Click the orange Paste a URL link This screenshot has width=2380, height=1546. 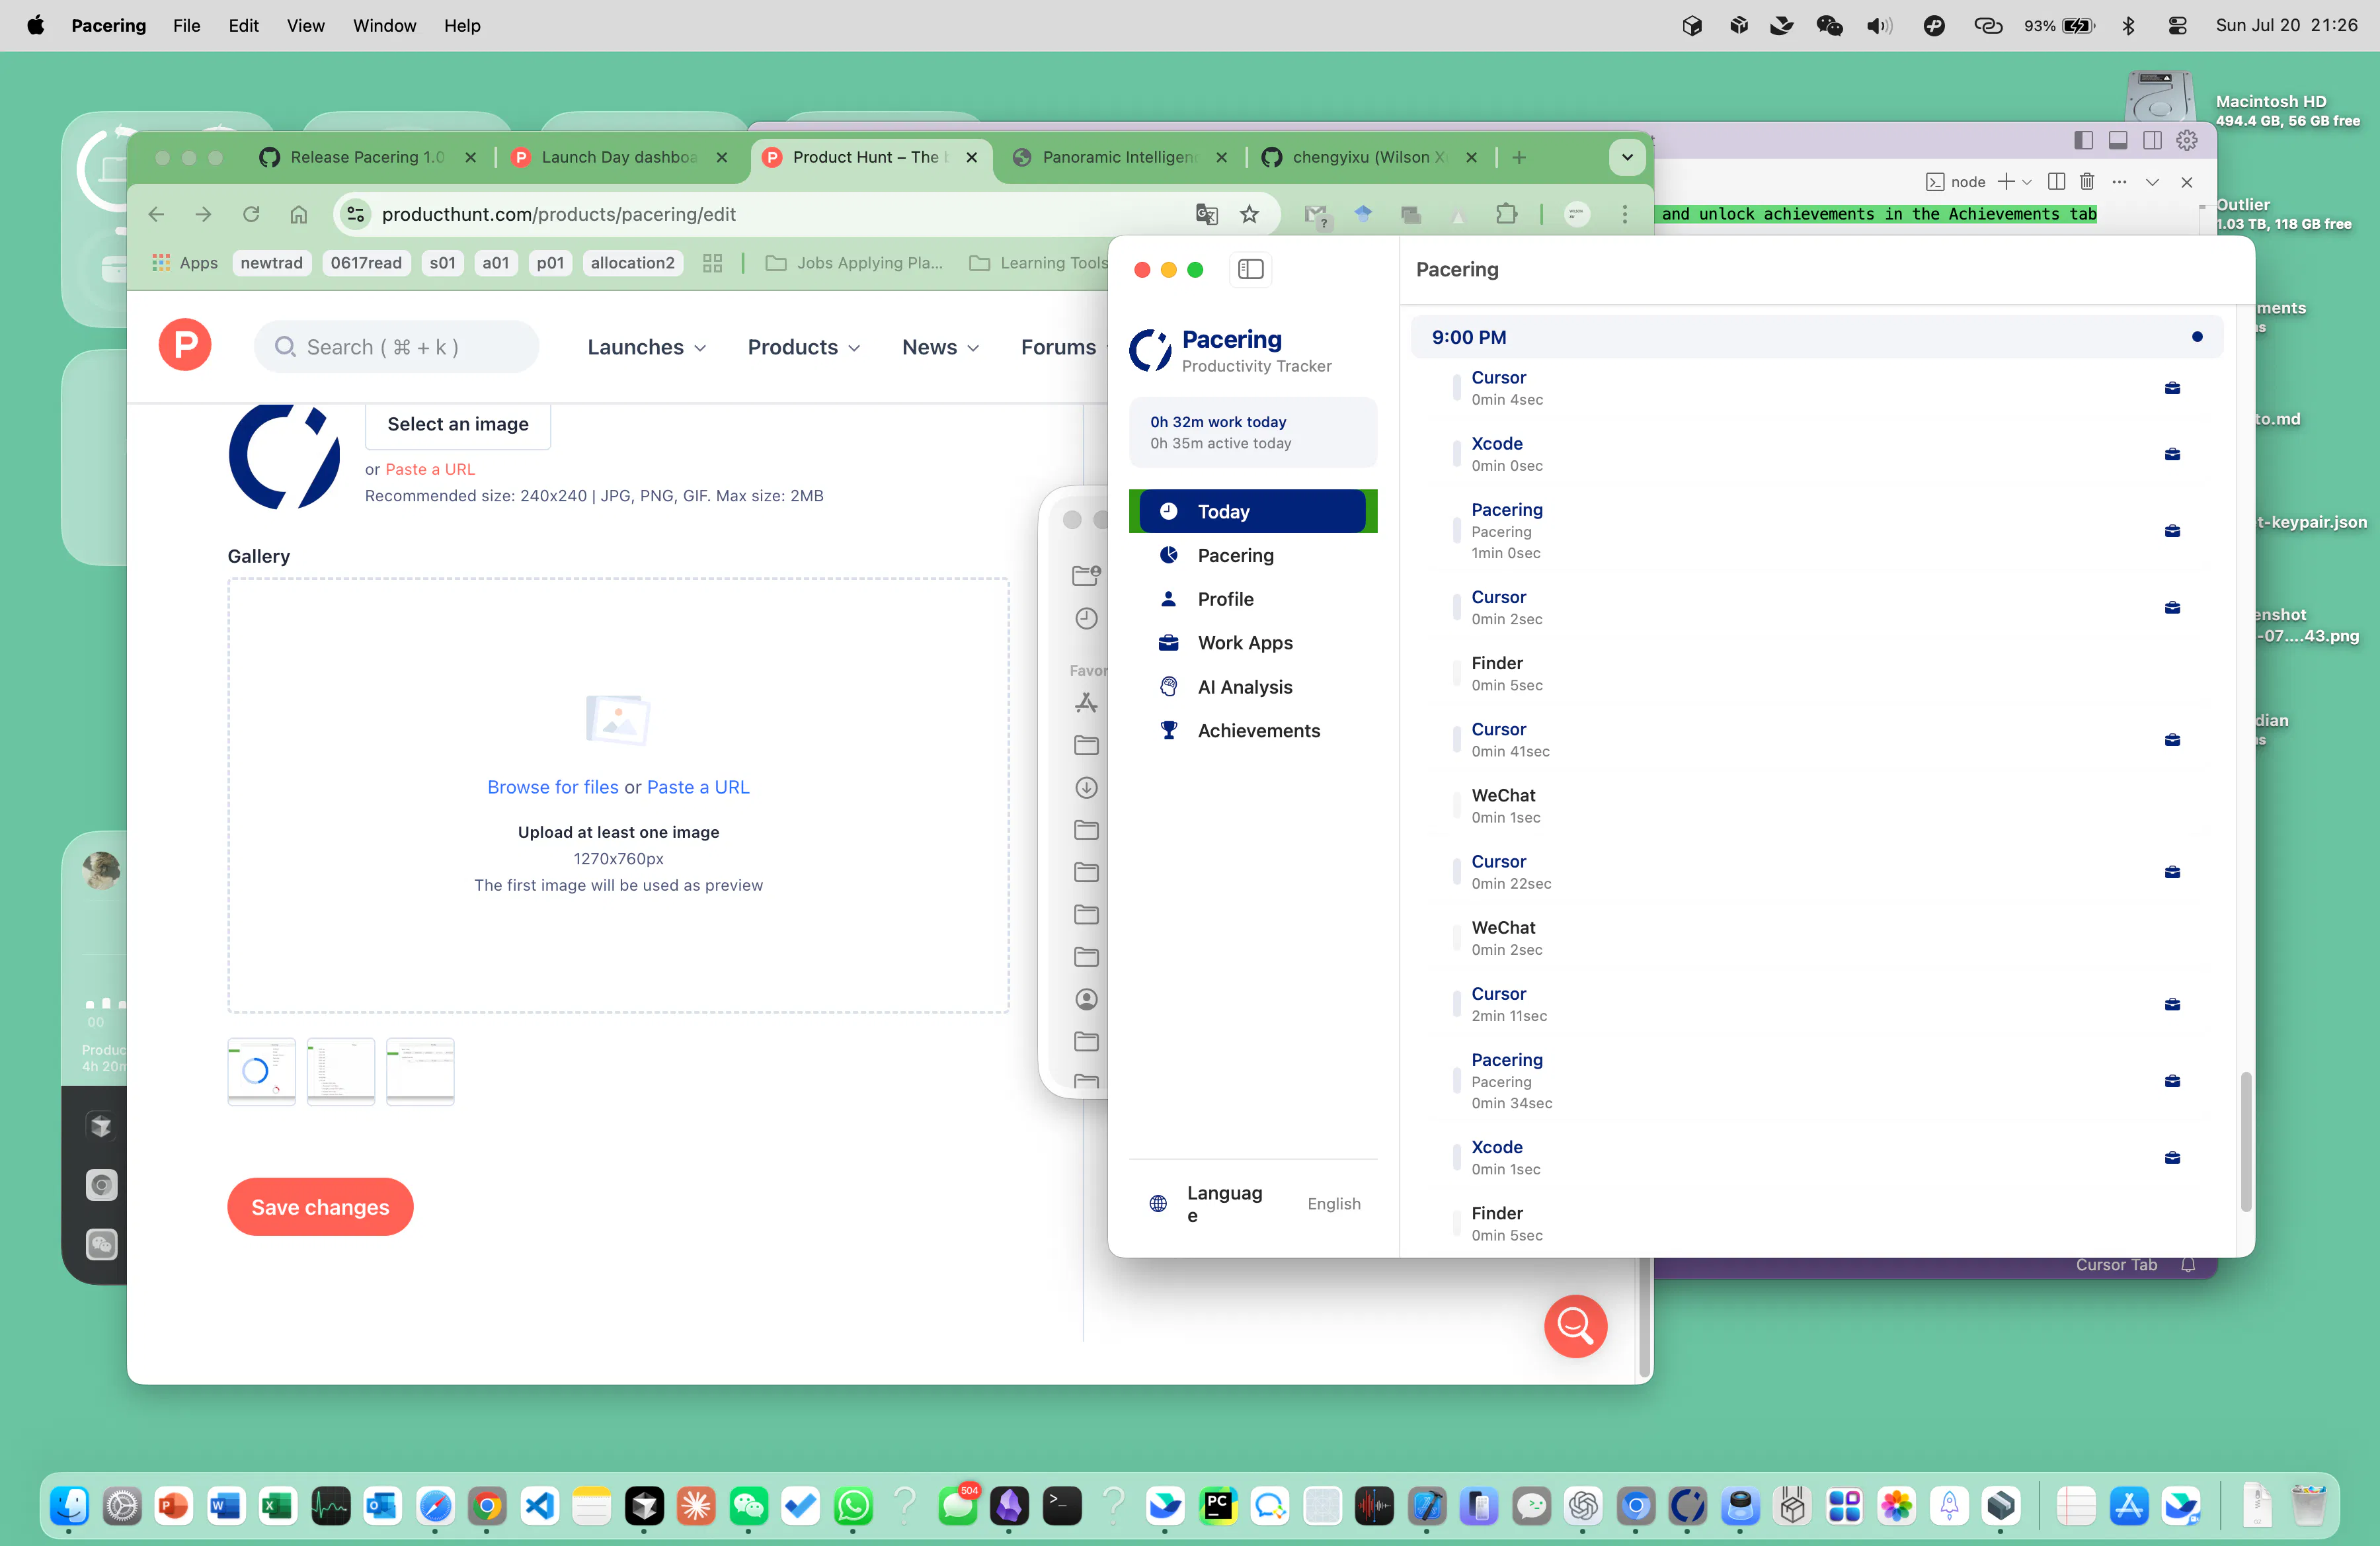click(430, 469)
